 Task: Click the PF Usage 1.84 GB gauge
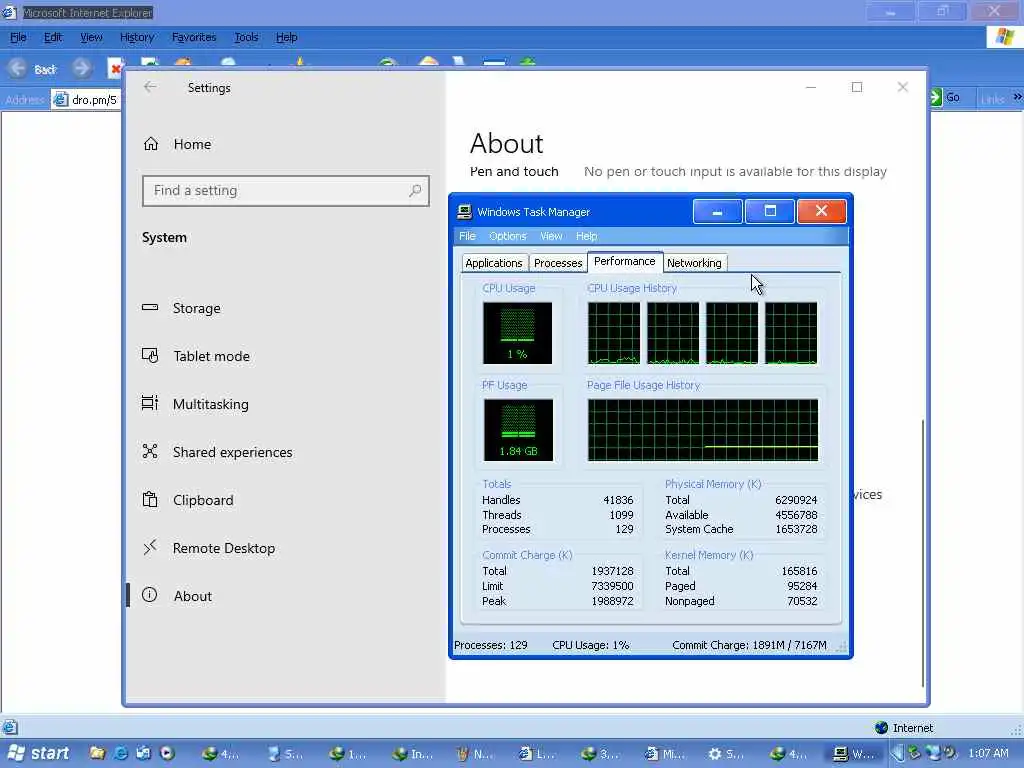(x=518, y=430)
